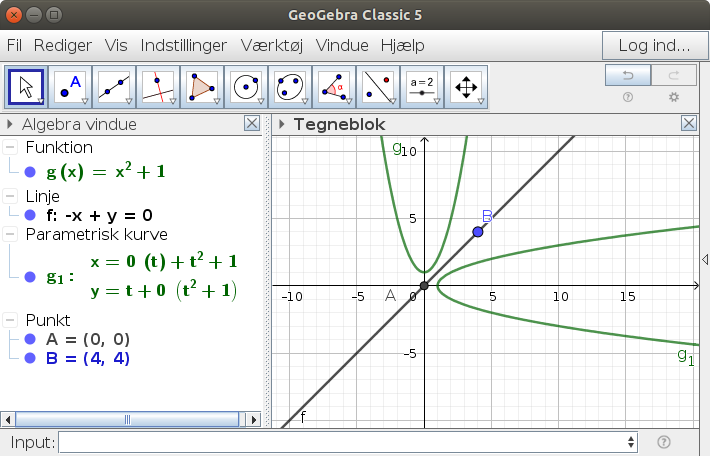Select the Circle with center tool
The width and height of the screenshot is (710, 456).
click(x=246, y=87)
